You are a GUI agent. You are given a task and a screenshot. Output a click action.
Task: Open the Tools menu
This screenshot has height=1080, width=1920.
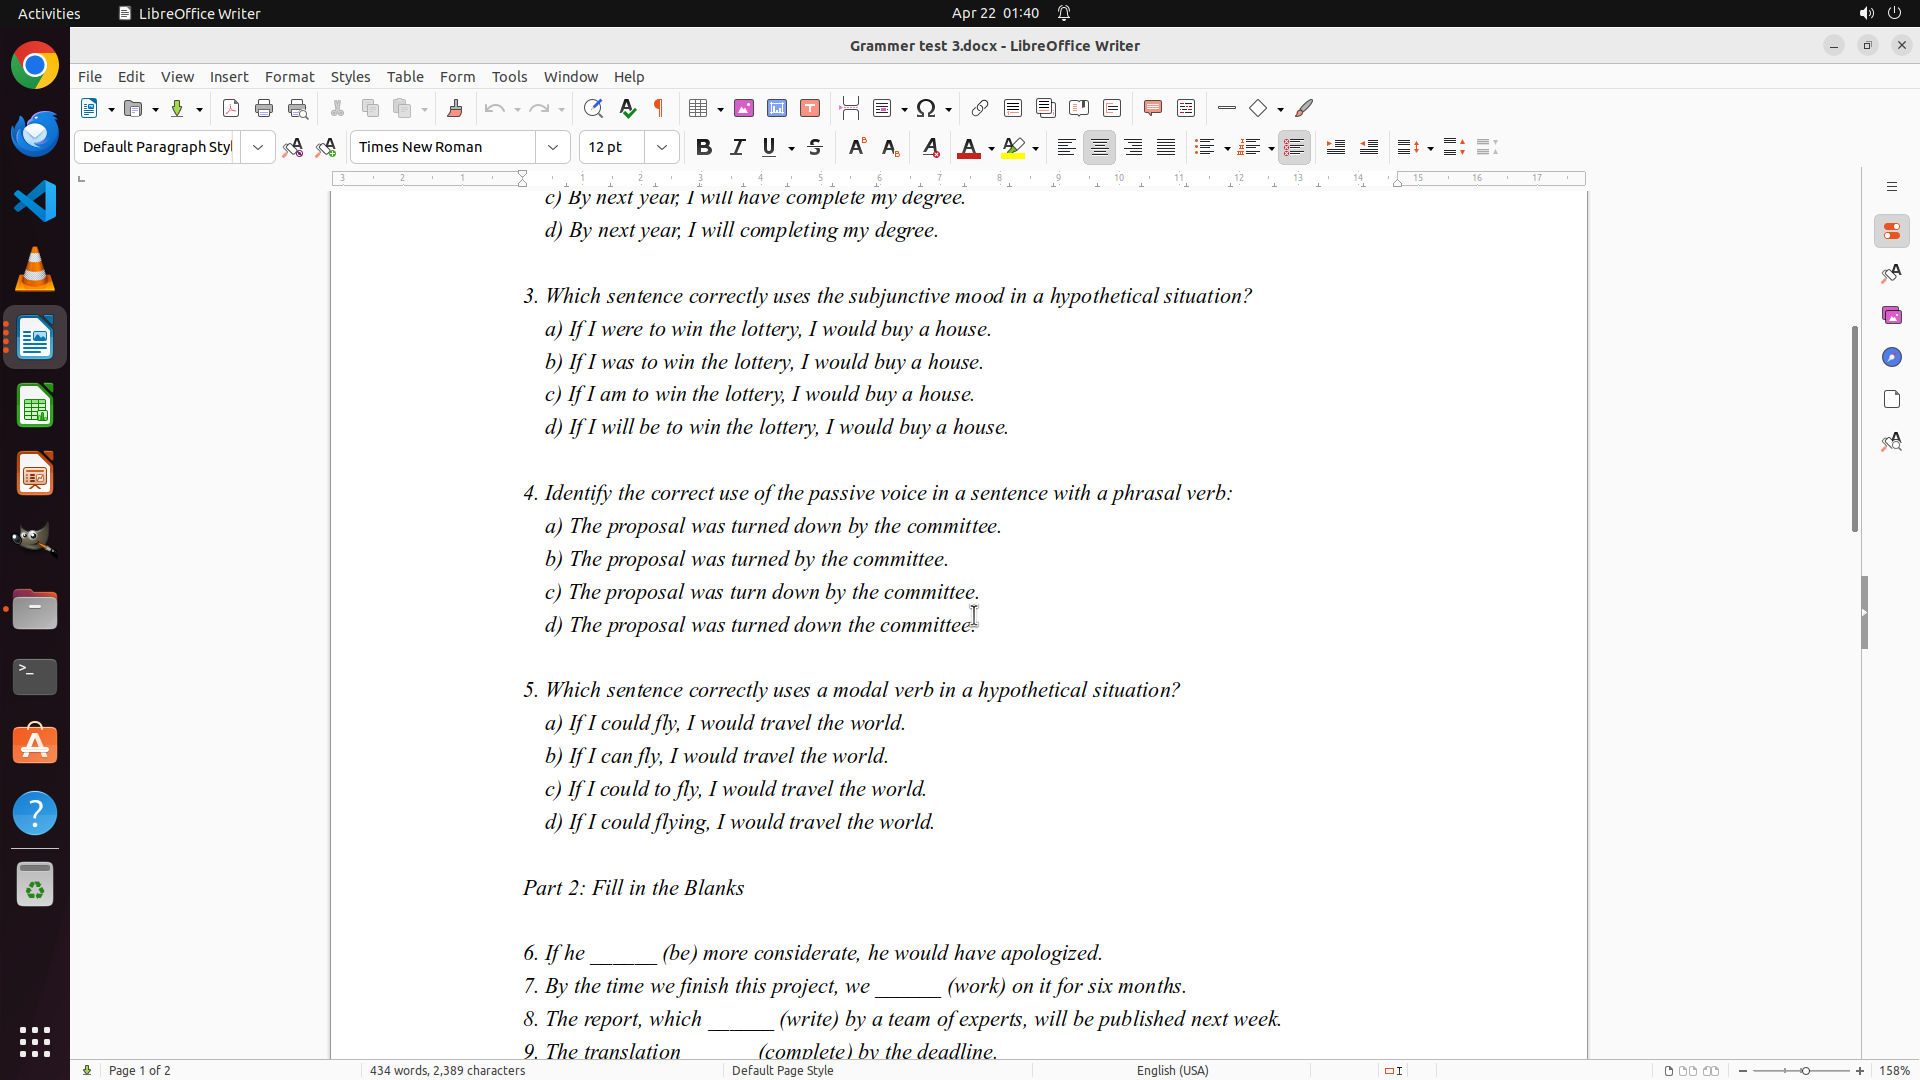pyautogui.click(x=509, y=77)
